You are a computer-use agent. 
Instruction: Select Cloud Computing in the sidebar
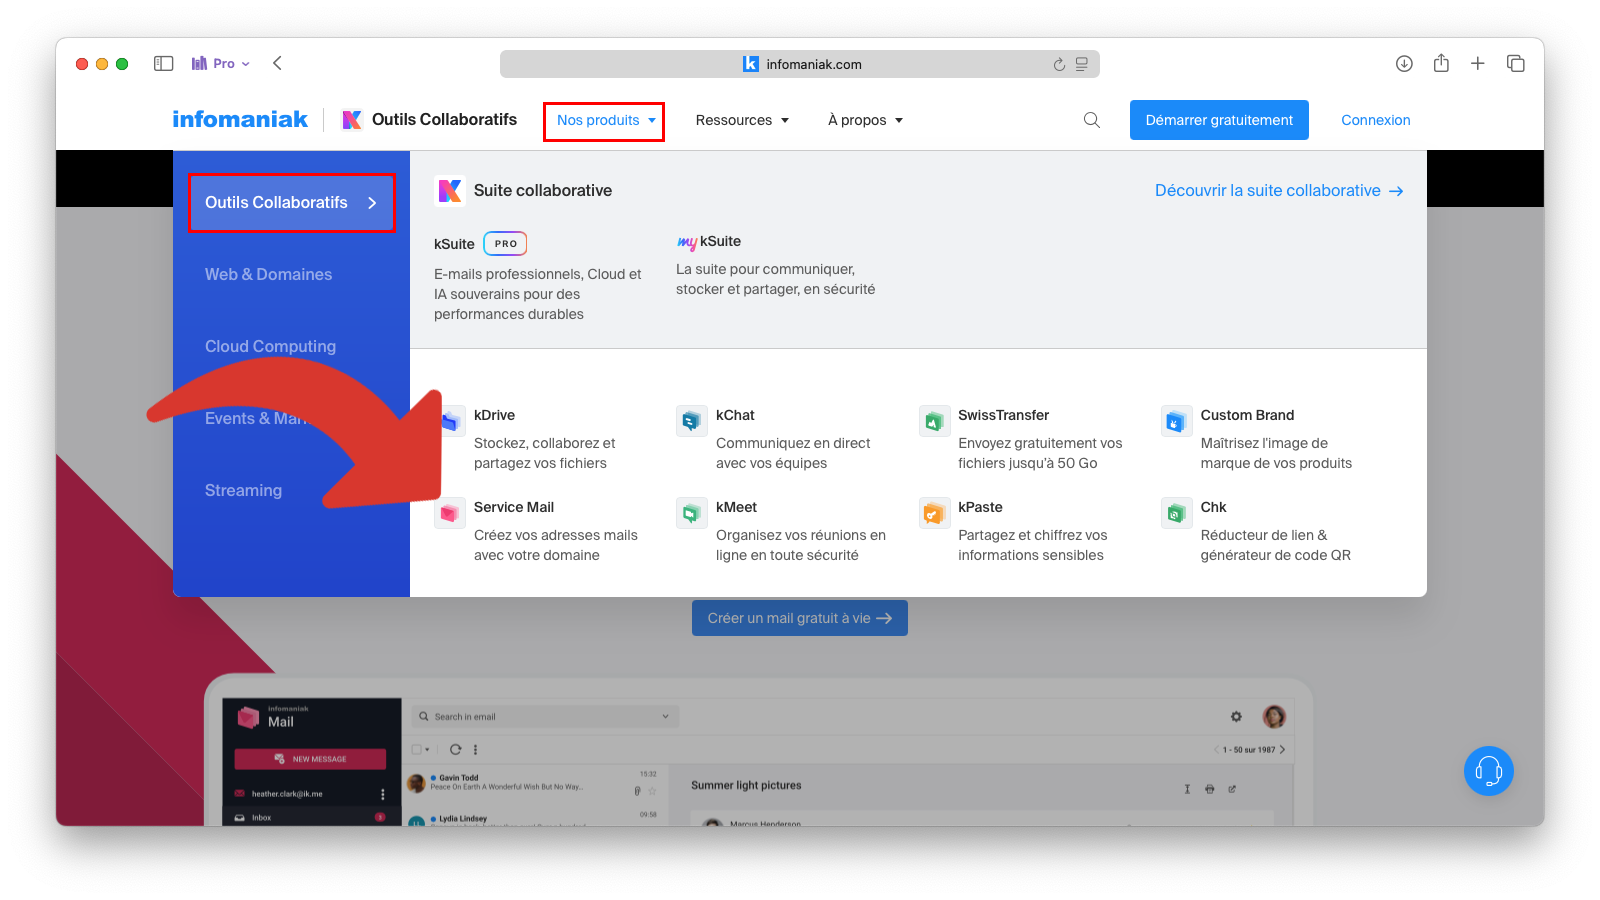tap(270, 346)
